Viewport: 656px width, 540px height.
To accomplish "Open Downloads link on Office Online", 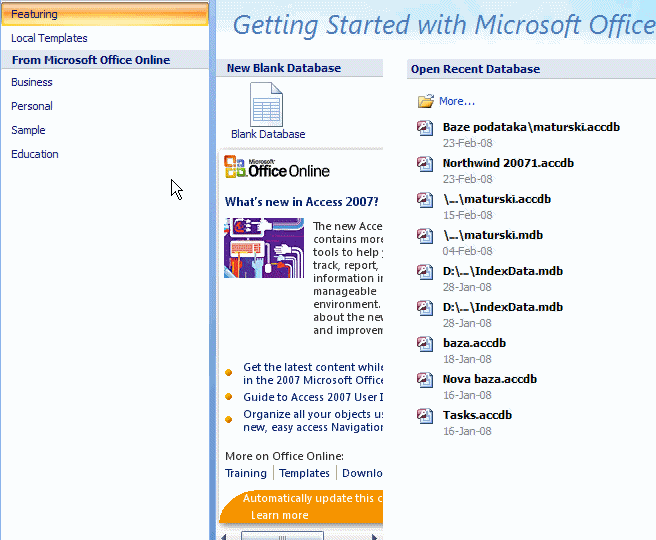I will point(362,473).
